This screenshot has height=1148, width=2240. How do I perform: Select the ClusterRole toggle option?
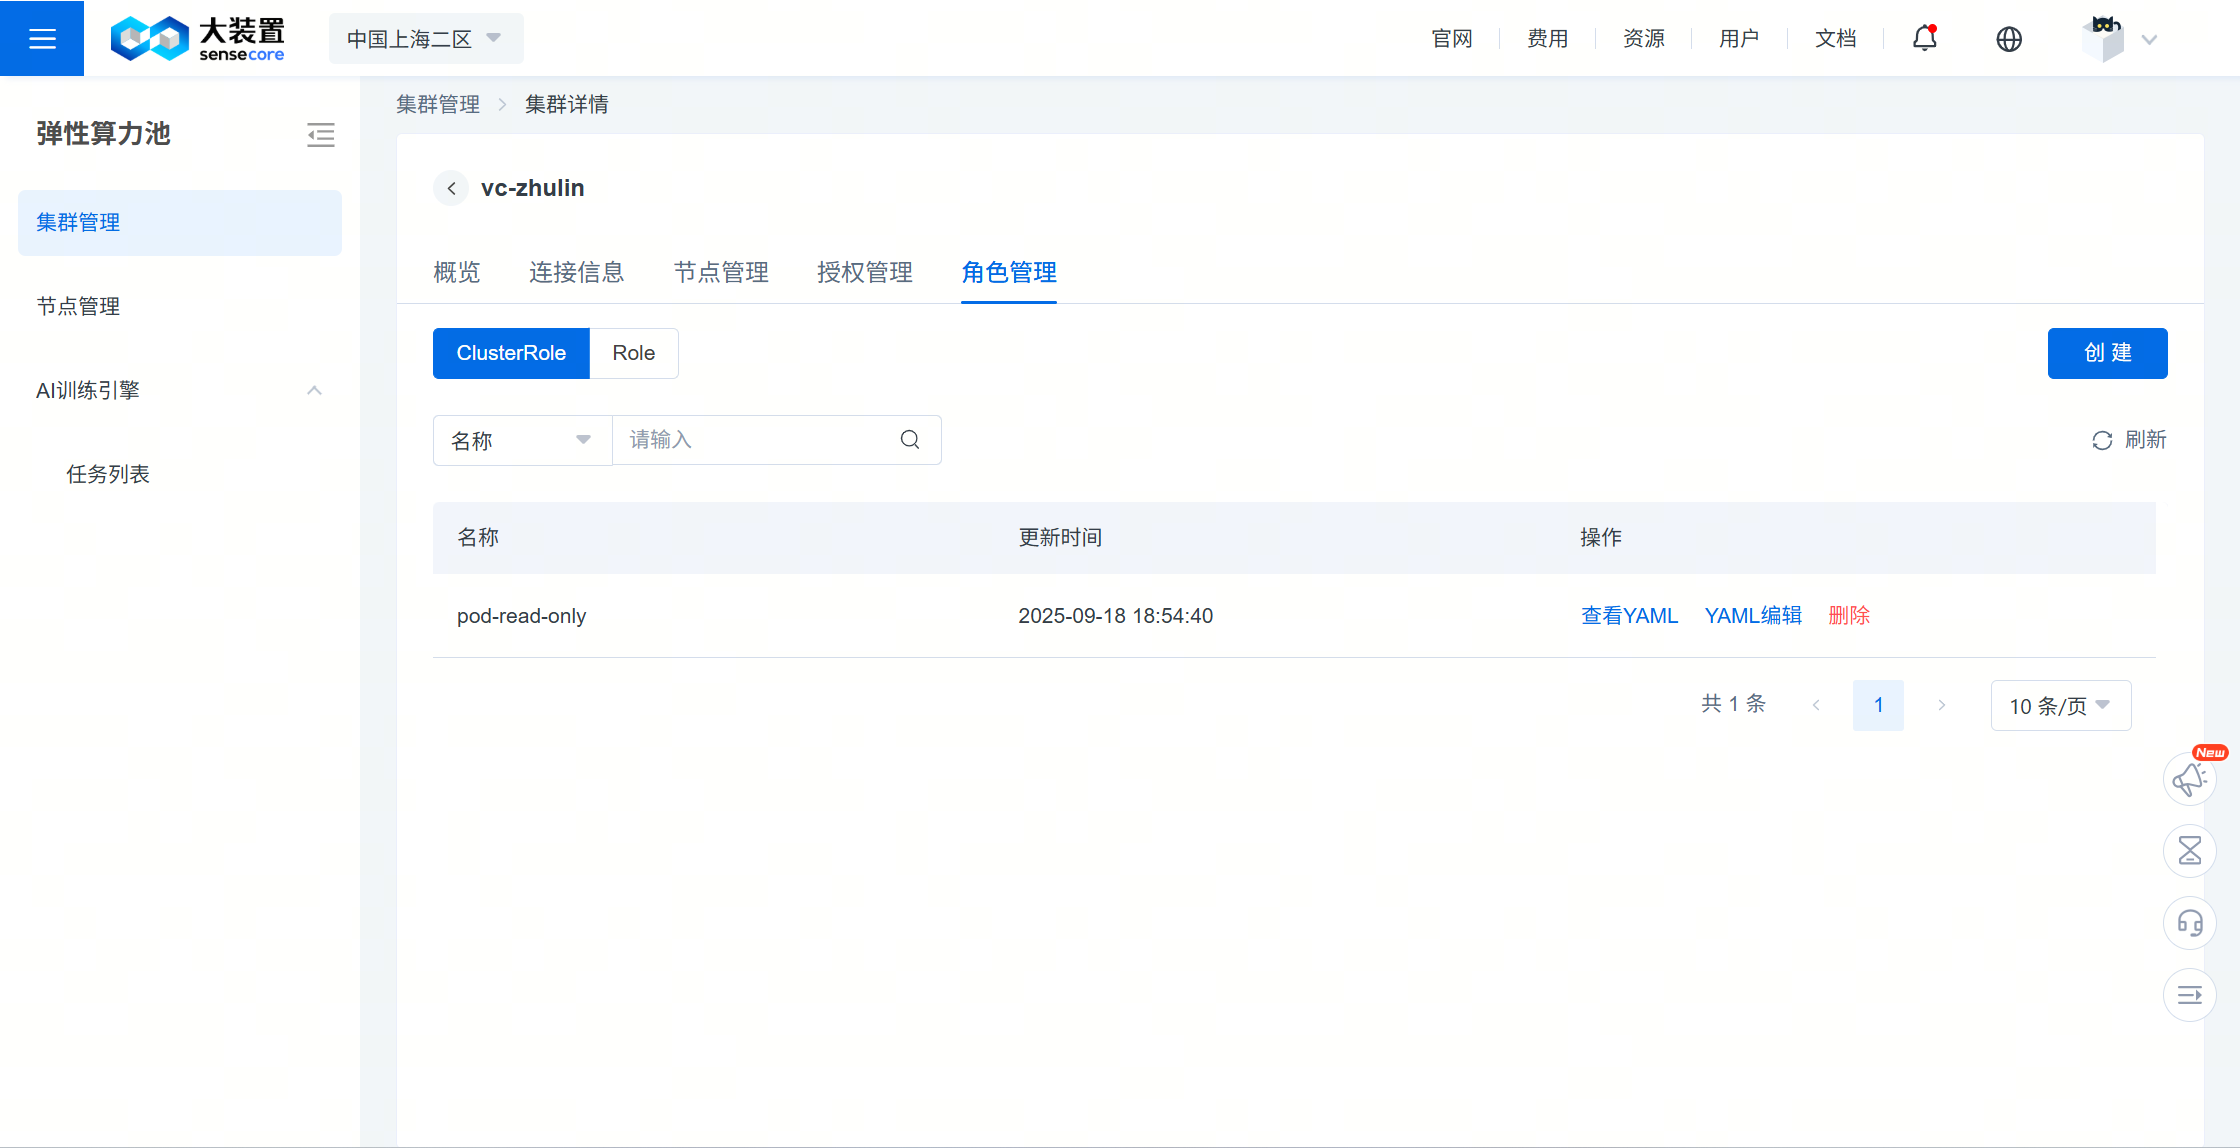click(x=511, y=353)
